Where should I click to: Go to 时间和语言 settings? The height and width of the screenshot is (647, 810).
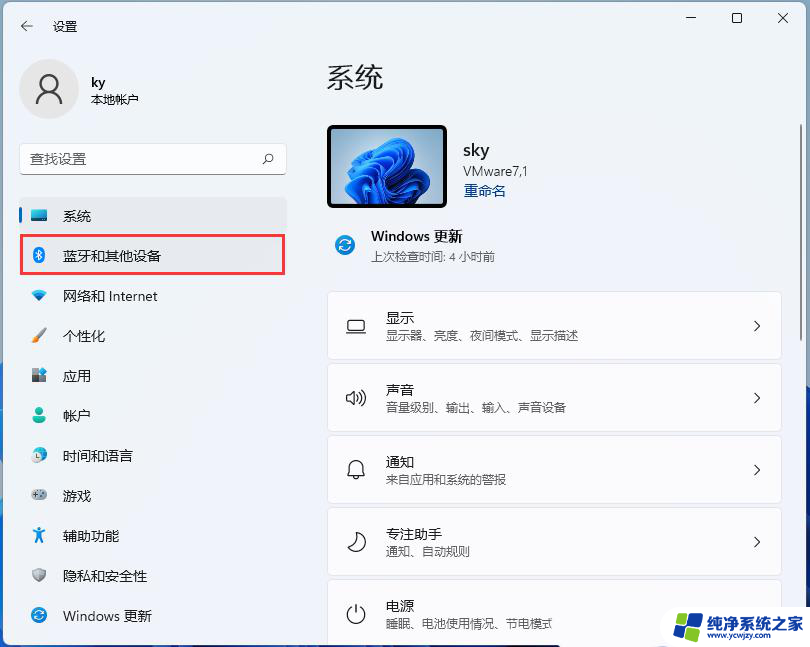click(x=152, y=456)
